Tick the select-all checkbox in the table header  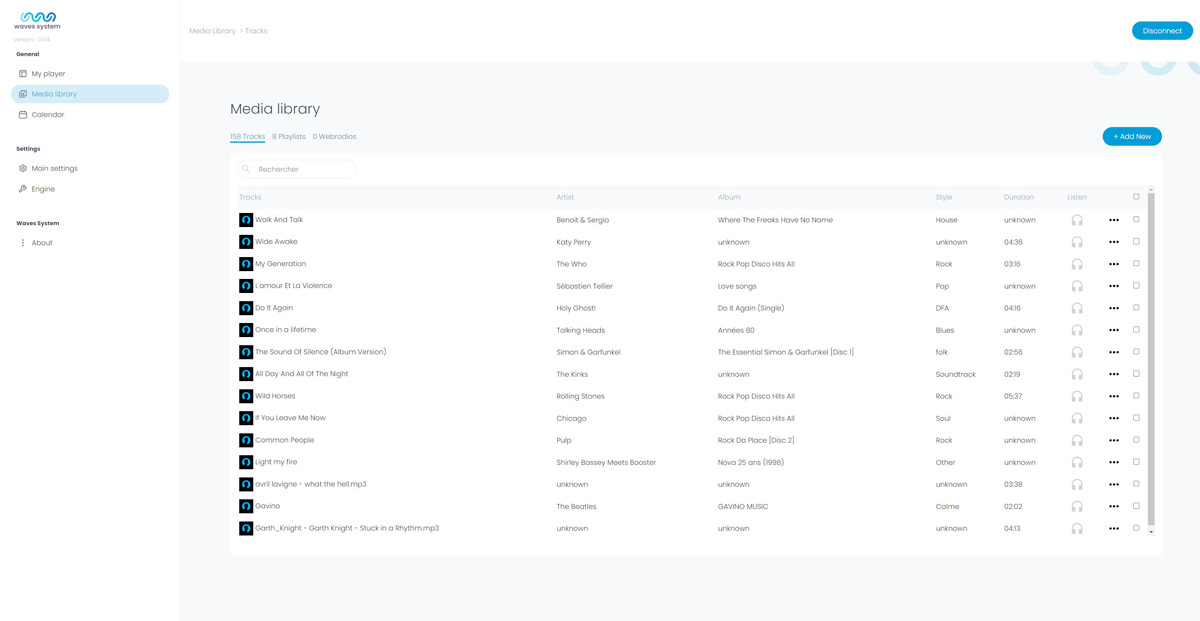pos(1136,197)
